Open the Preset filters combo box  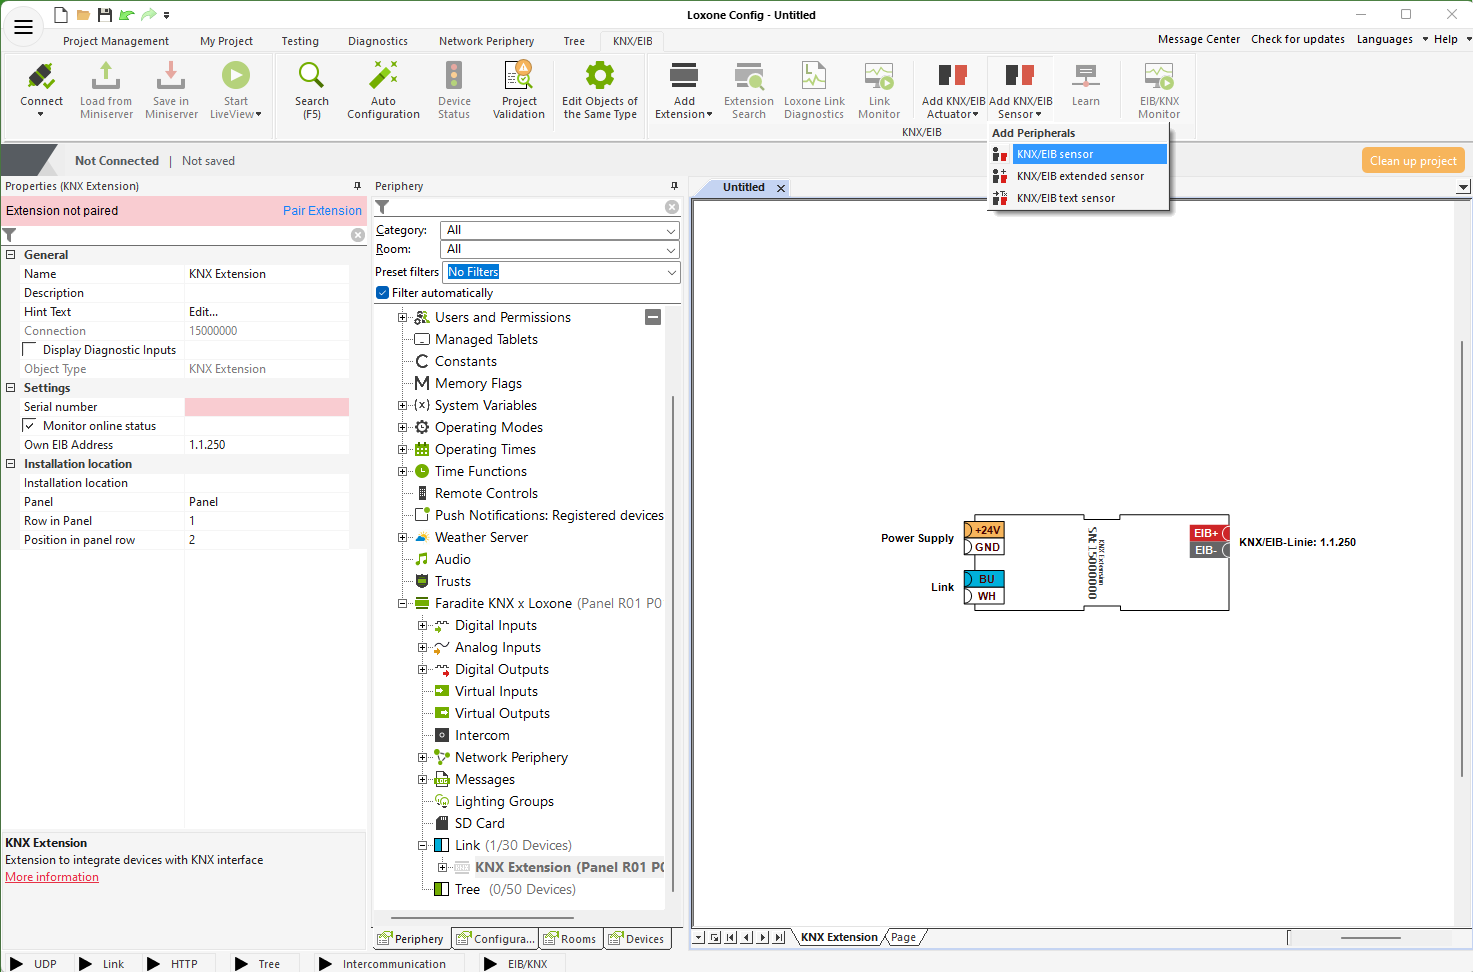coord(561,272)
